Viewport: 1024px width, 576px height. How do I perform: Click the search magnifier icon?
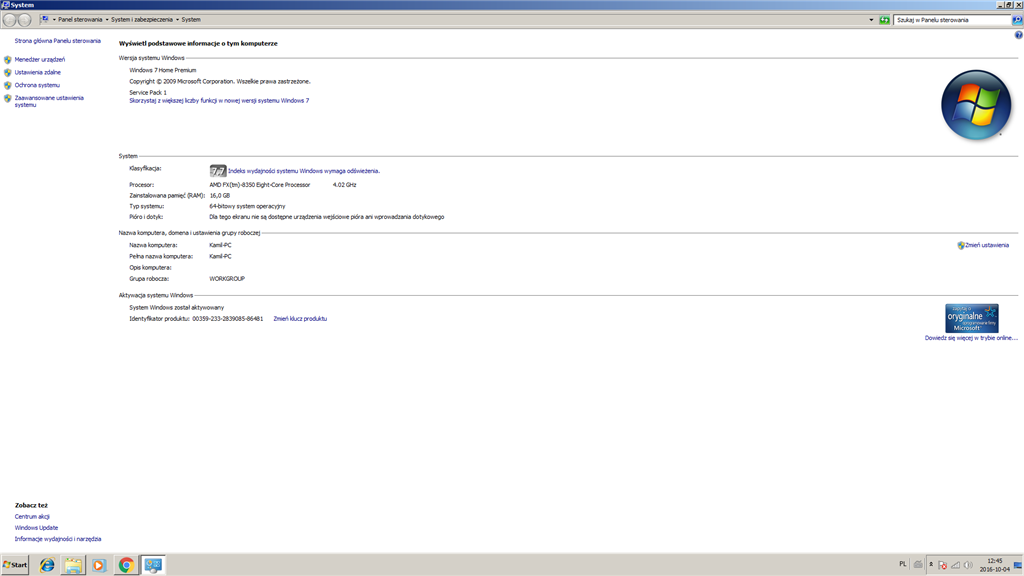pos(1017,20)
